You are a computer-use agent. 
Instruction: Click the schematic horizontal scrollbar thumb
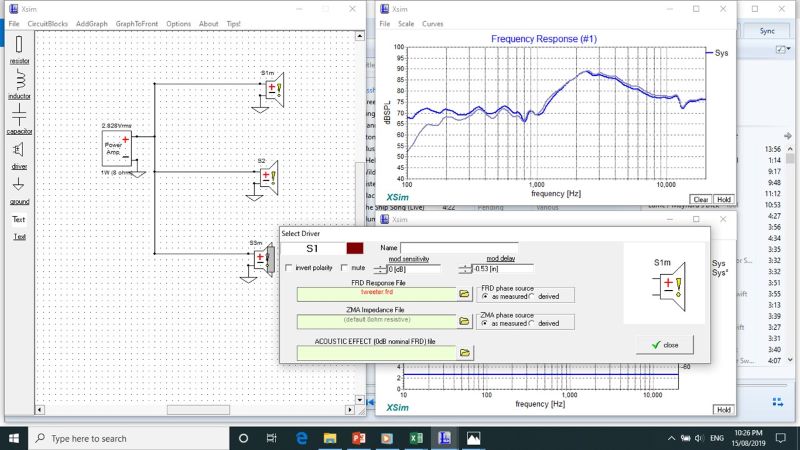(x=198, y=410)
